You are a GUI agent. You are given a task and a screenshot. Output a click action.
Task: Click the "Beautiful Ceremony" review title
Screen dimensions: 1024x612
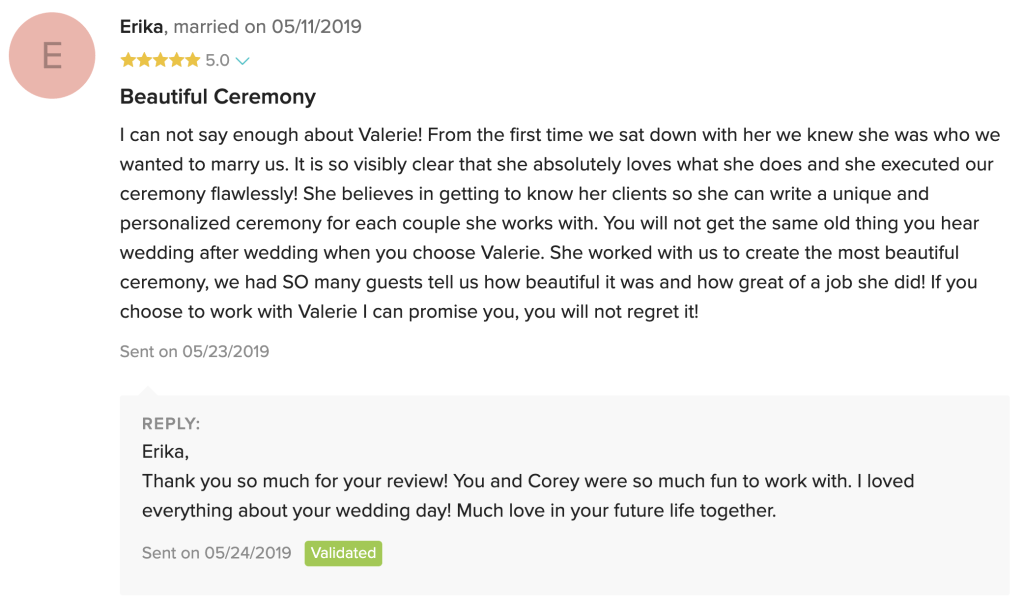[217, 97]
